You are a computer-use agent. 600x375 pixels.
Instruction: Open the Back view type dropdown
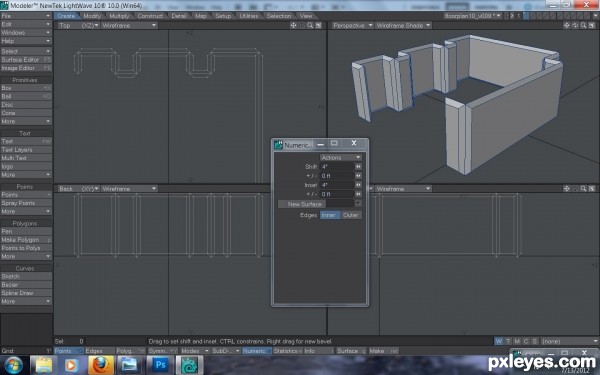[79, 189]
